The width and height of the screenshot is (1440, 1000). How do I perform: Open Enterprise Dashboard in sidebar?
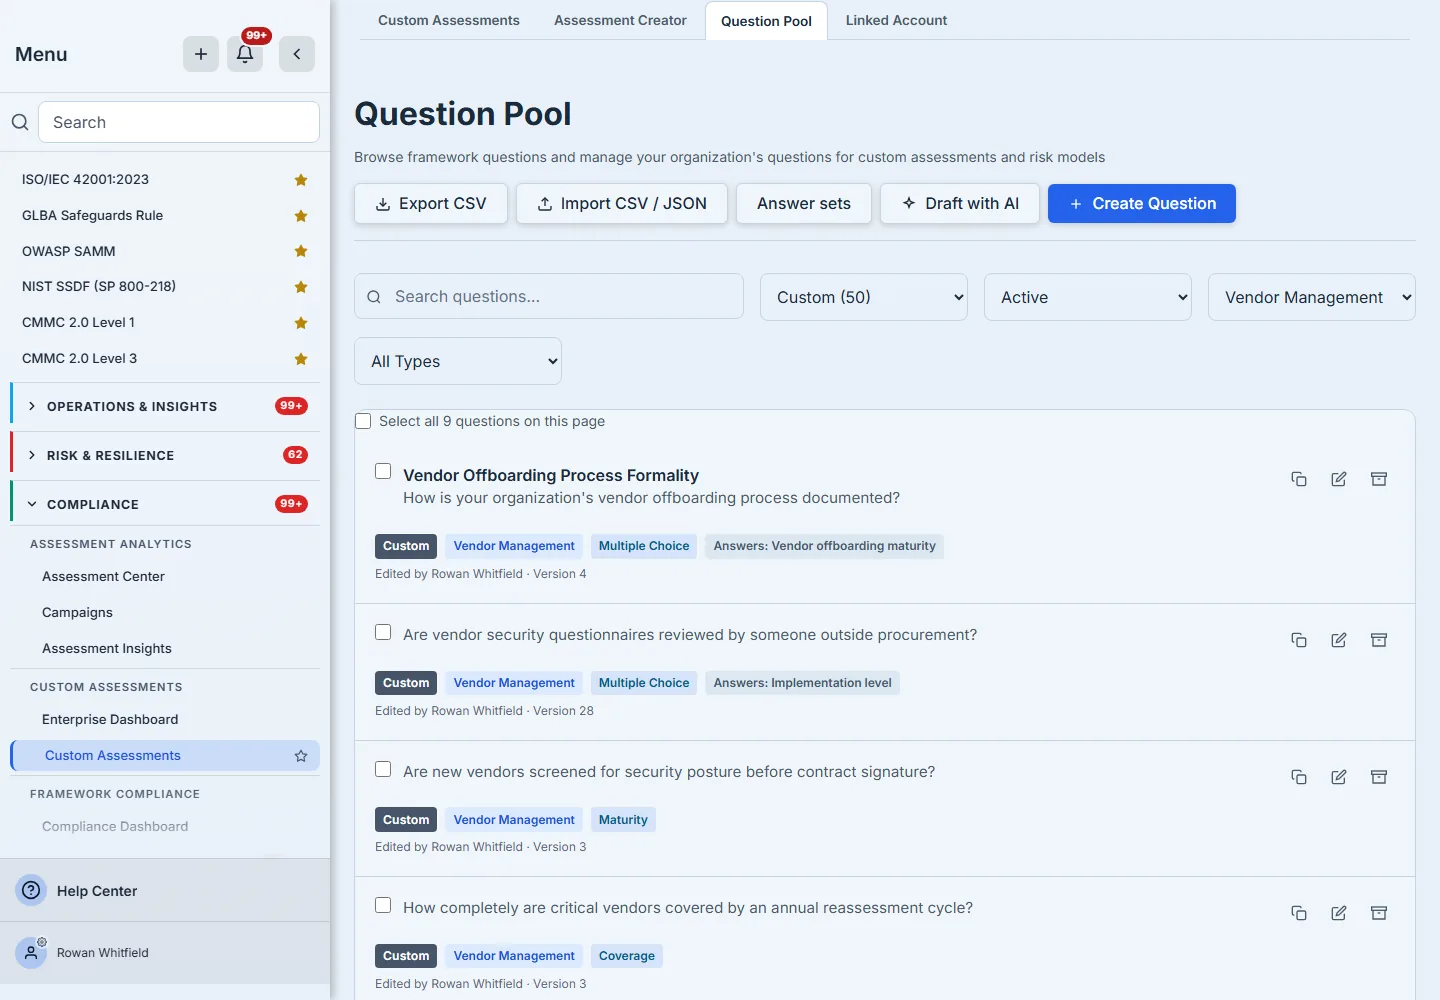(x=110, y=720)
